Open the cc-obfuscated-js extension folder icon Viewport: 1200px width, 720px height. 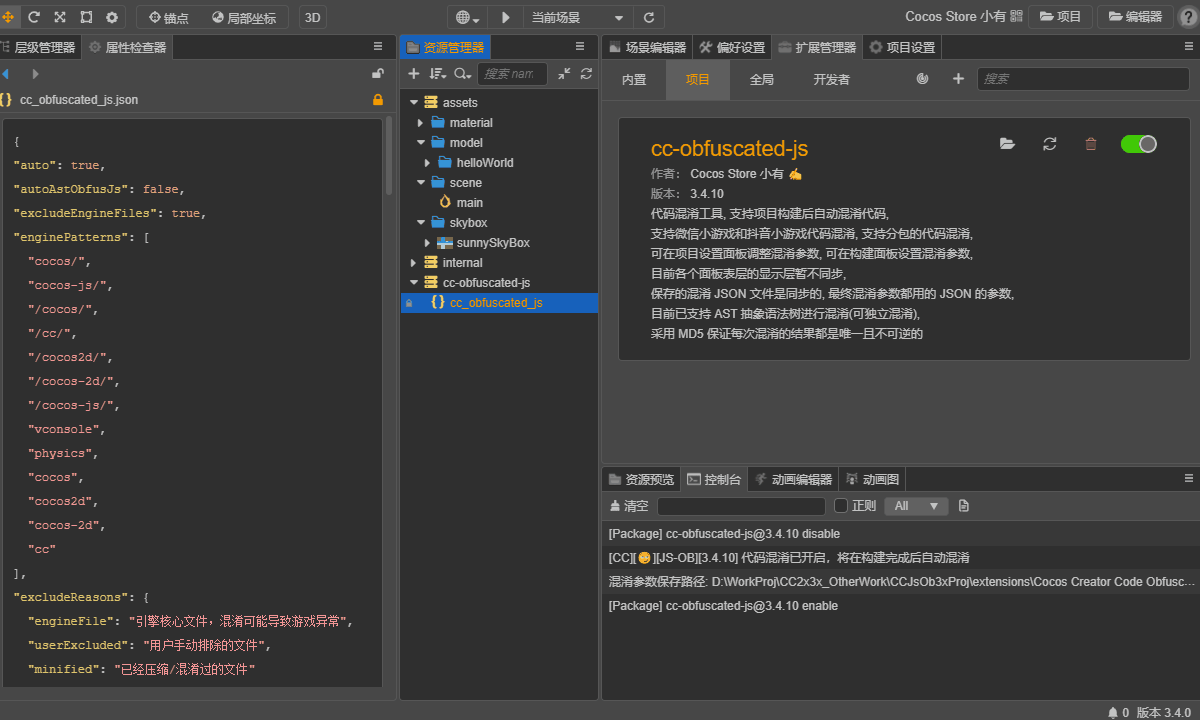(x=1007, y=144)
